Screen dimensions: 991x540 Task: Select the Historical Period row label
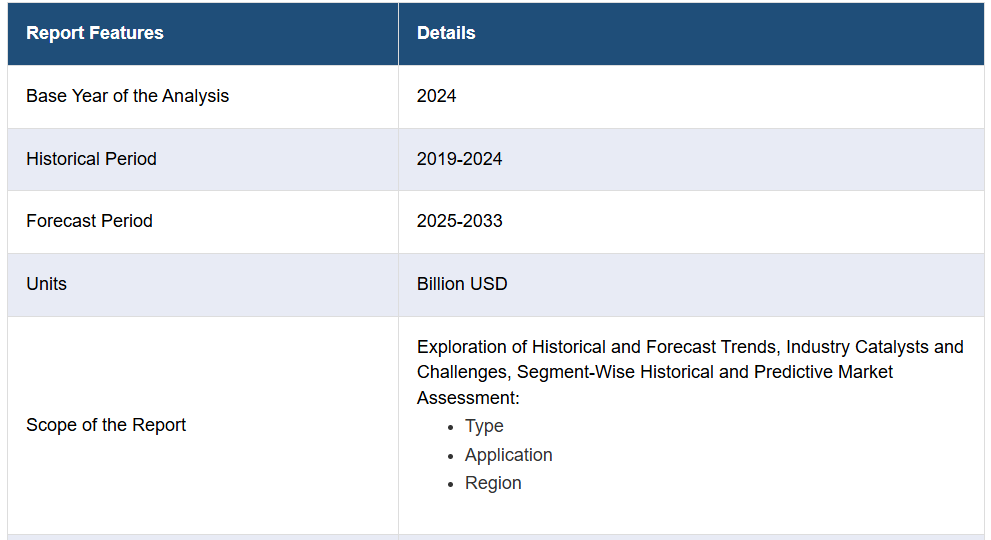coord(91,159)
